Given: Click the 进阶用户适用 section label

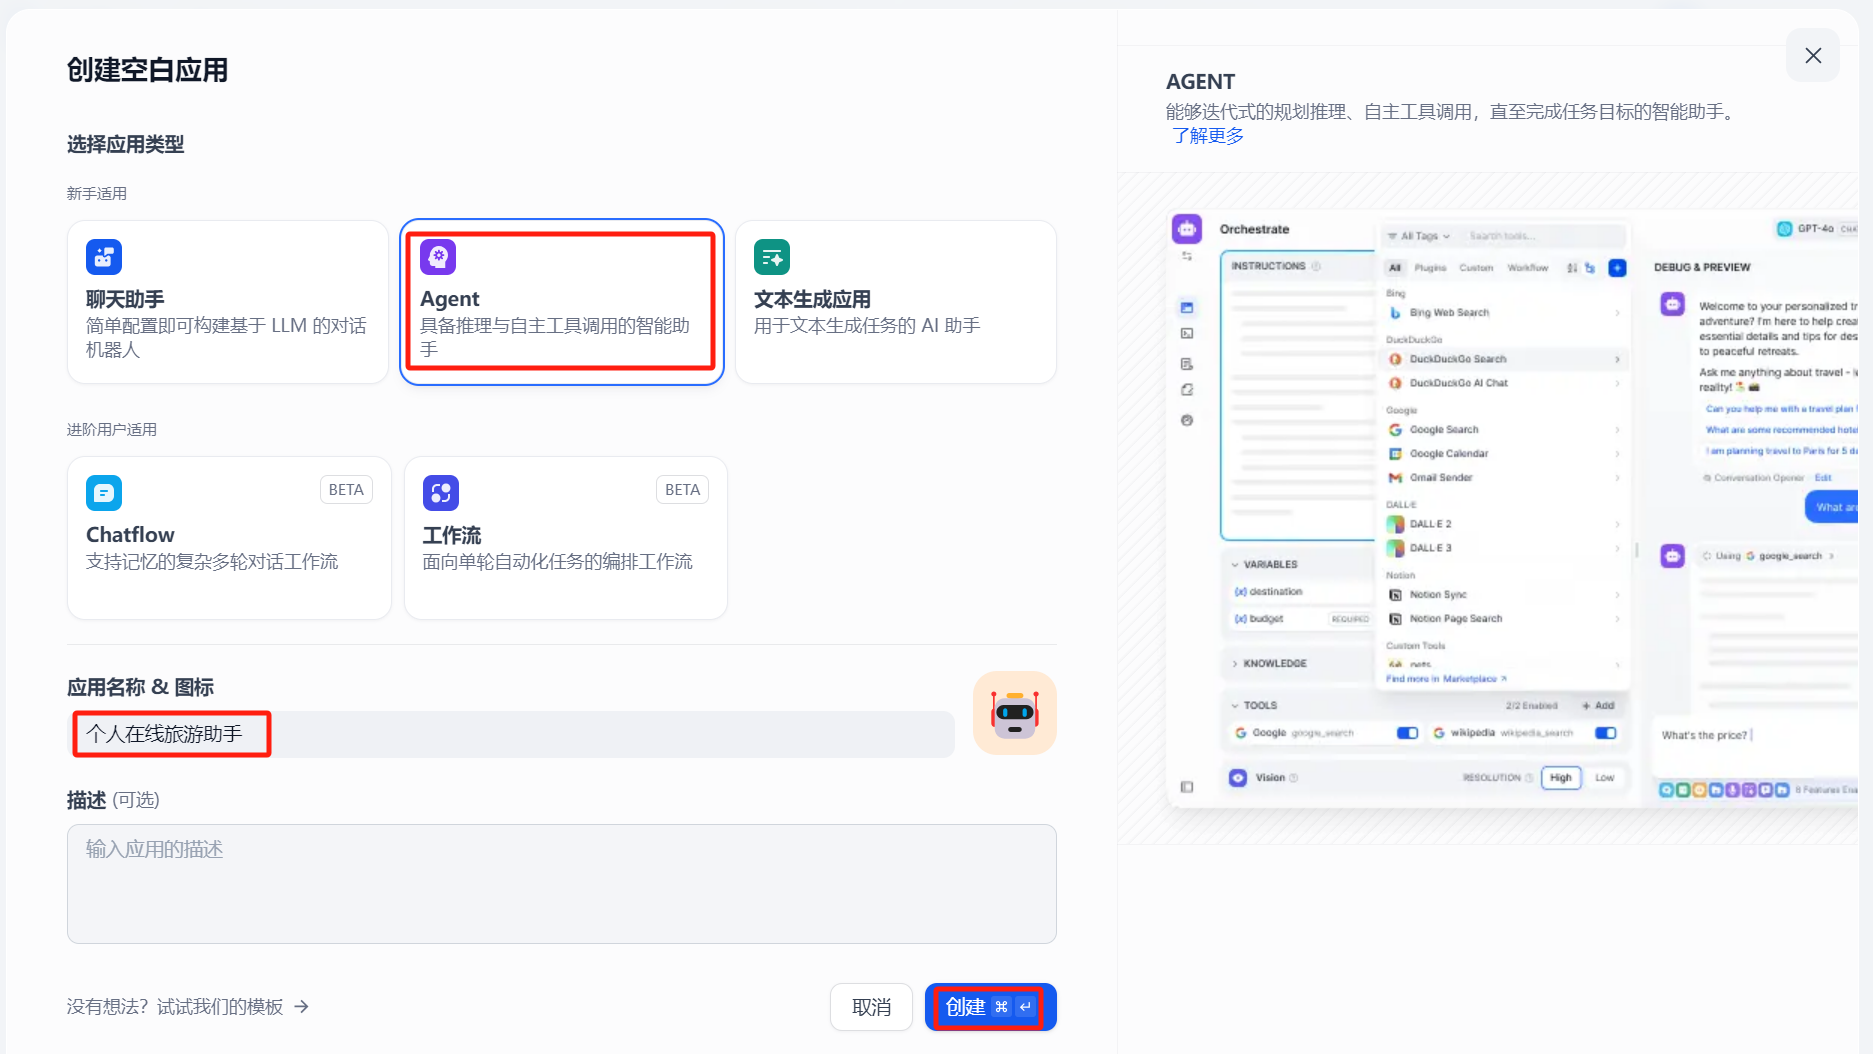Looking at the screenshot, I should click(112, 430).
